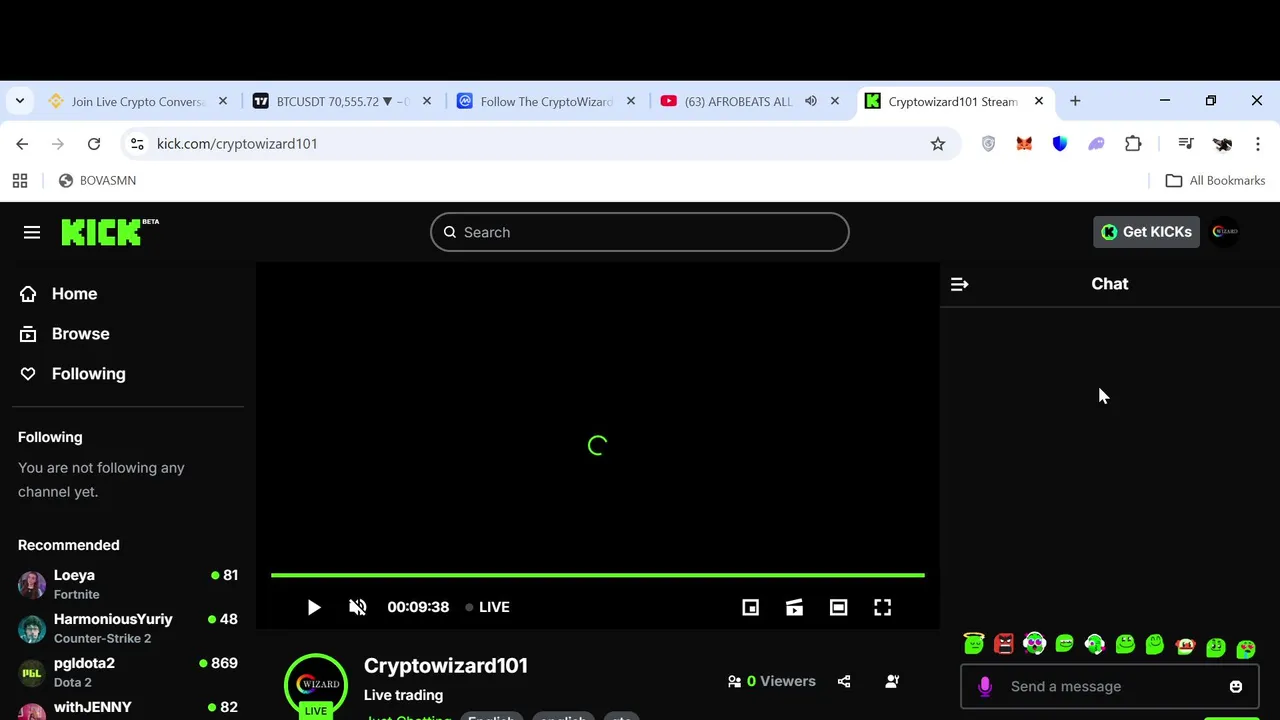
Task: Open Following in sidebar
Action: tap(88, 374)
